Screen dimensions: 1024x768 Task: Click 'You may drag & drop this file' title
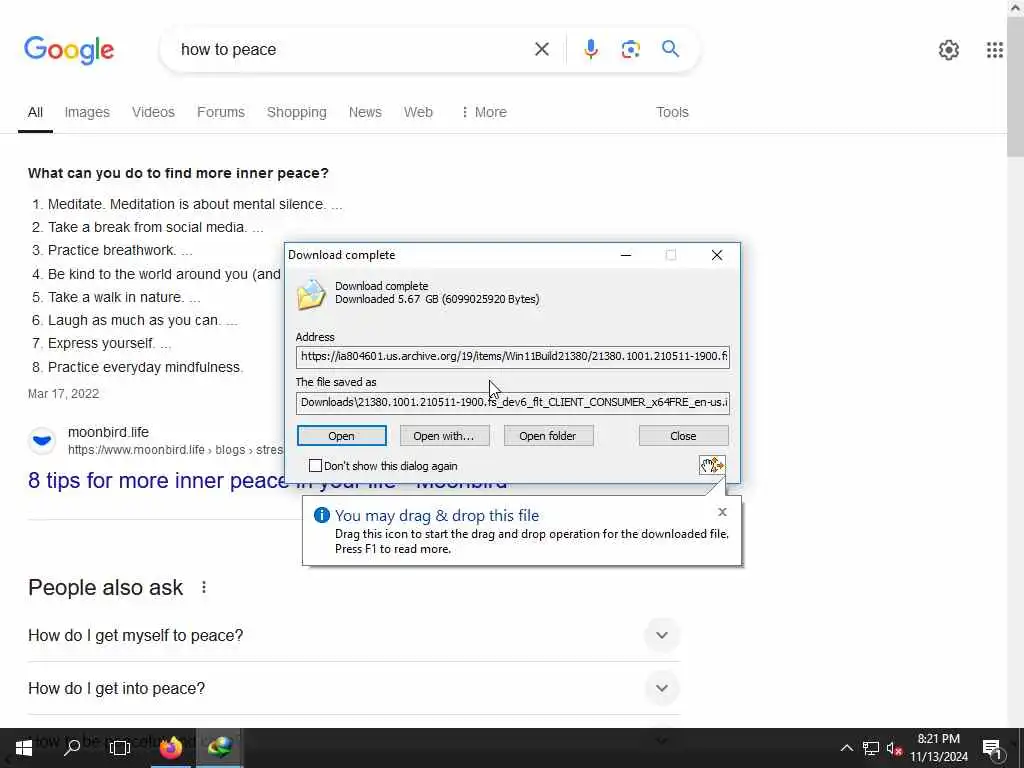(437, 515)
